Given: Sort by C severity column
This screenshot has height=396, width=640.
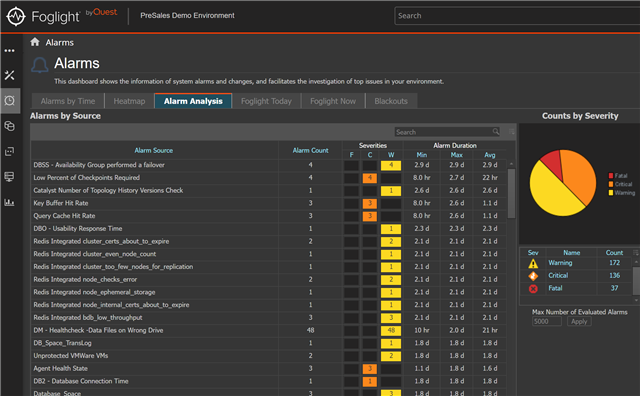Looking at the screenshot, I should click(x=370, y=155).
